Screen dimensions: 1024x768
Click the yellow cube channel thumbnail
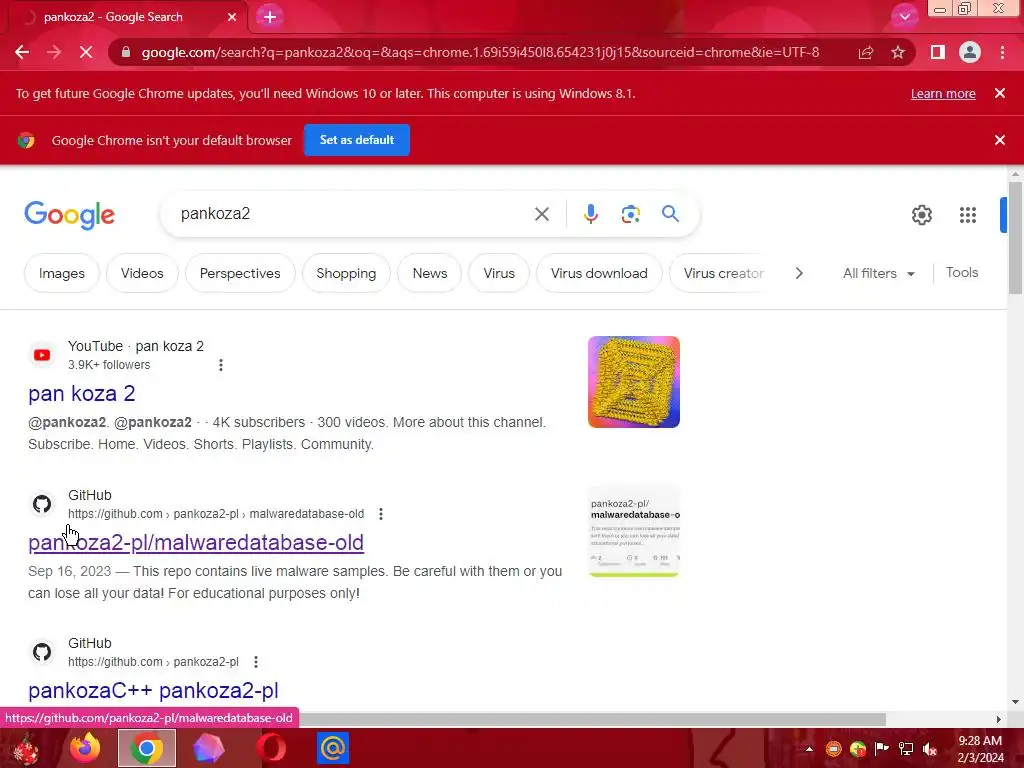click(x=633, y=382)
